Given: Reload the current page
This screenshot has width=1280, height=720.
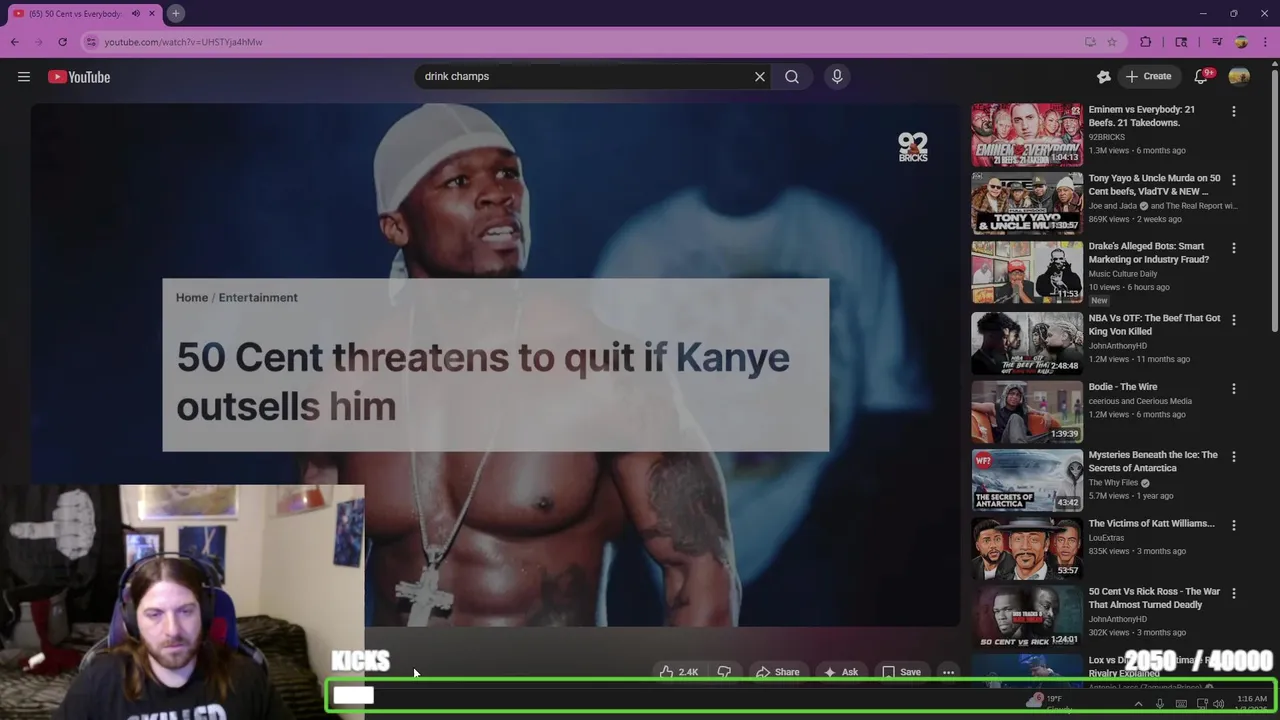Looking at the screenshot, I should pyautogui.click(x=62, y=42).
